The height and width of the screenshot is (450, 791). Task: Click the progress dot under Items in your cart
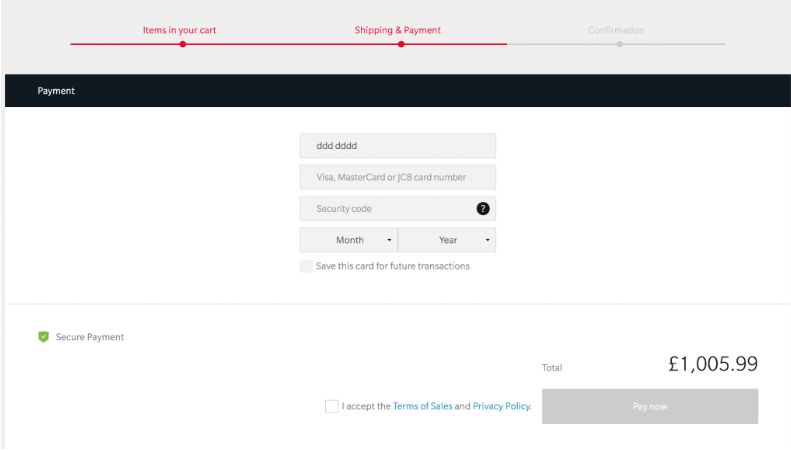[x=183, y=44]
